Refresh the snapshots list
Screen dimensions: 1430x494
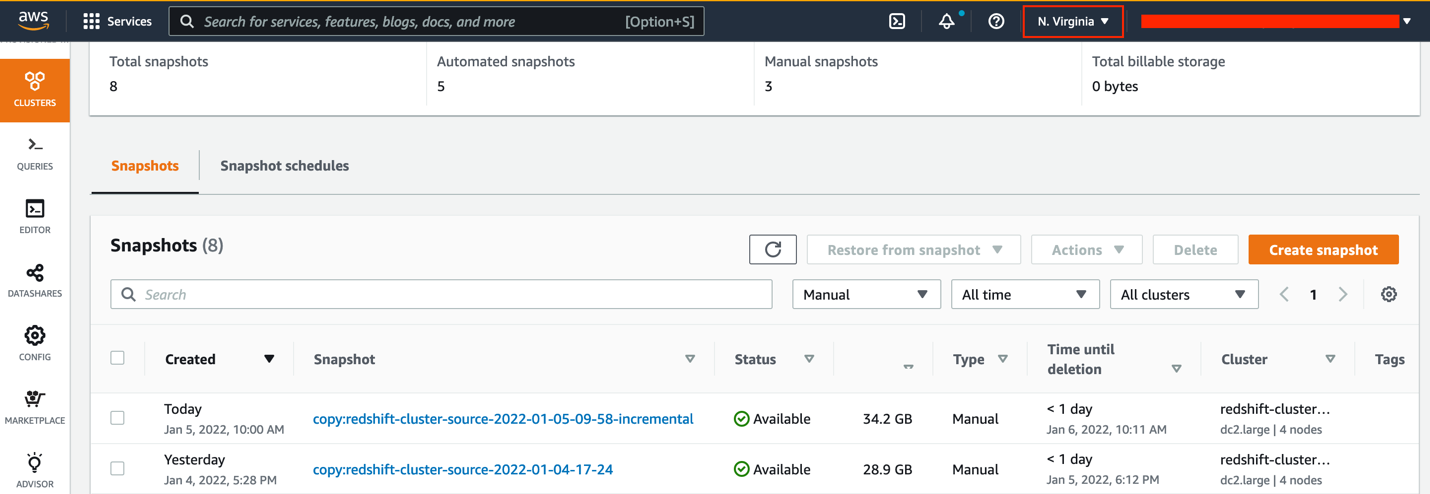(773, 250)
